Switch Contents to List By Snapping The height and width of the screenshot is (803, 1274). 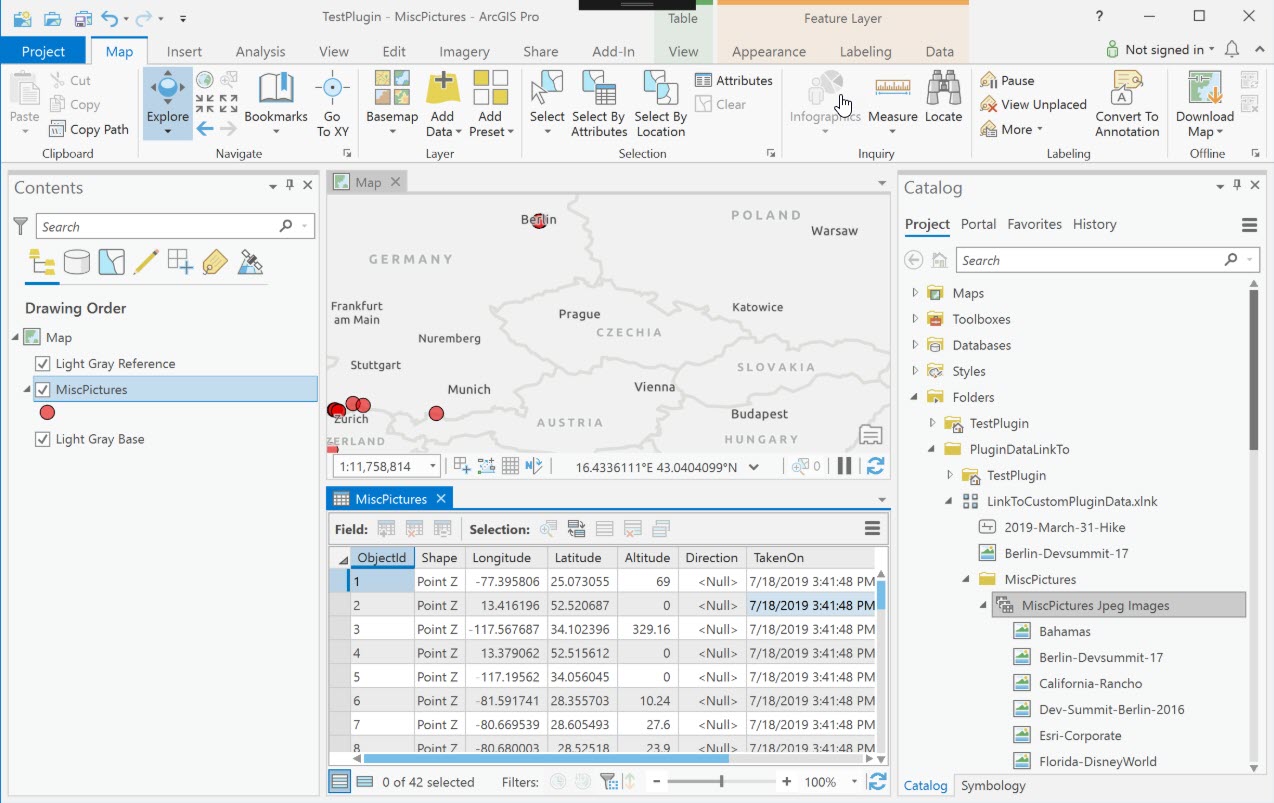click(180, 262)
